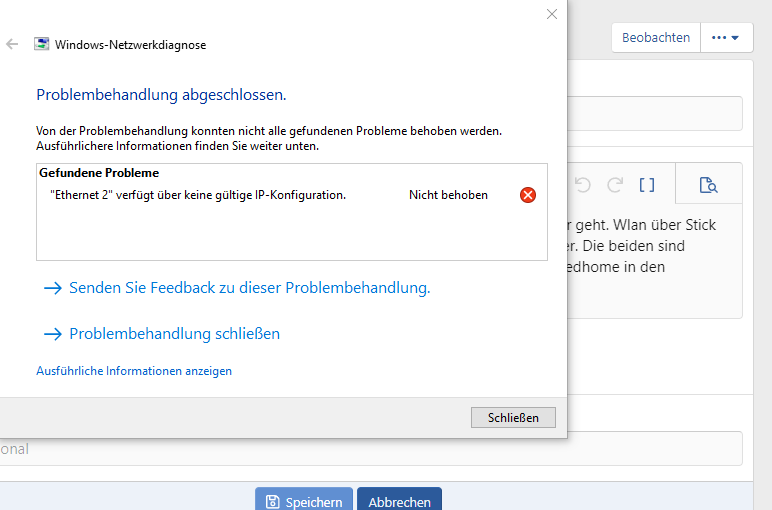Click the 'Gefundene Probleme' heading
This screenshot has width=772, height=510.
click(99, 173)
